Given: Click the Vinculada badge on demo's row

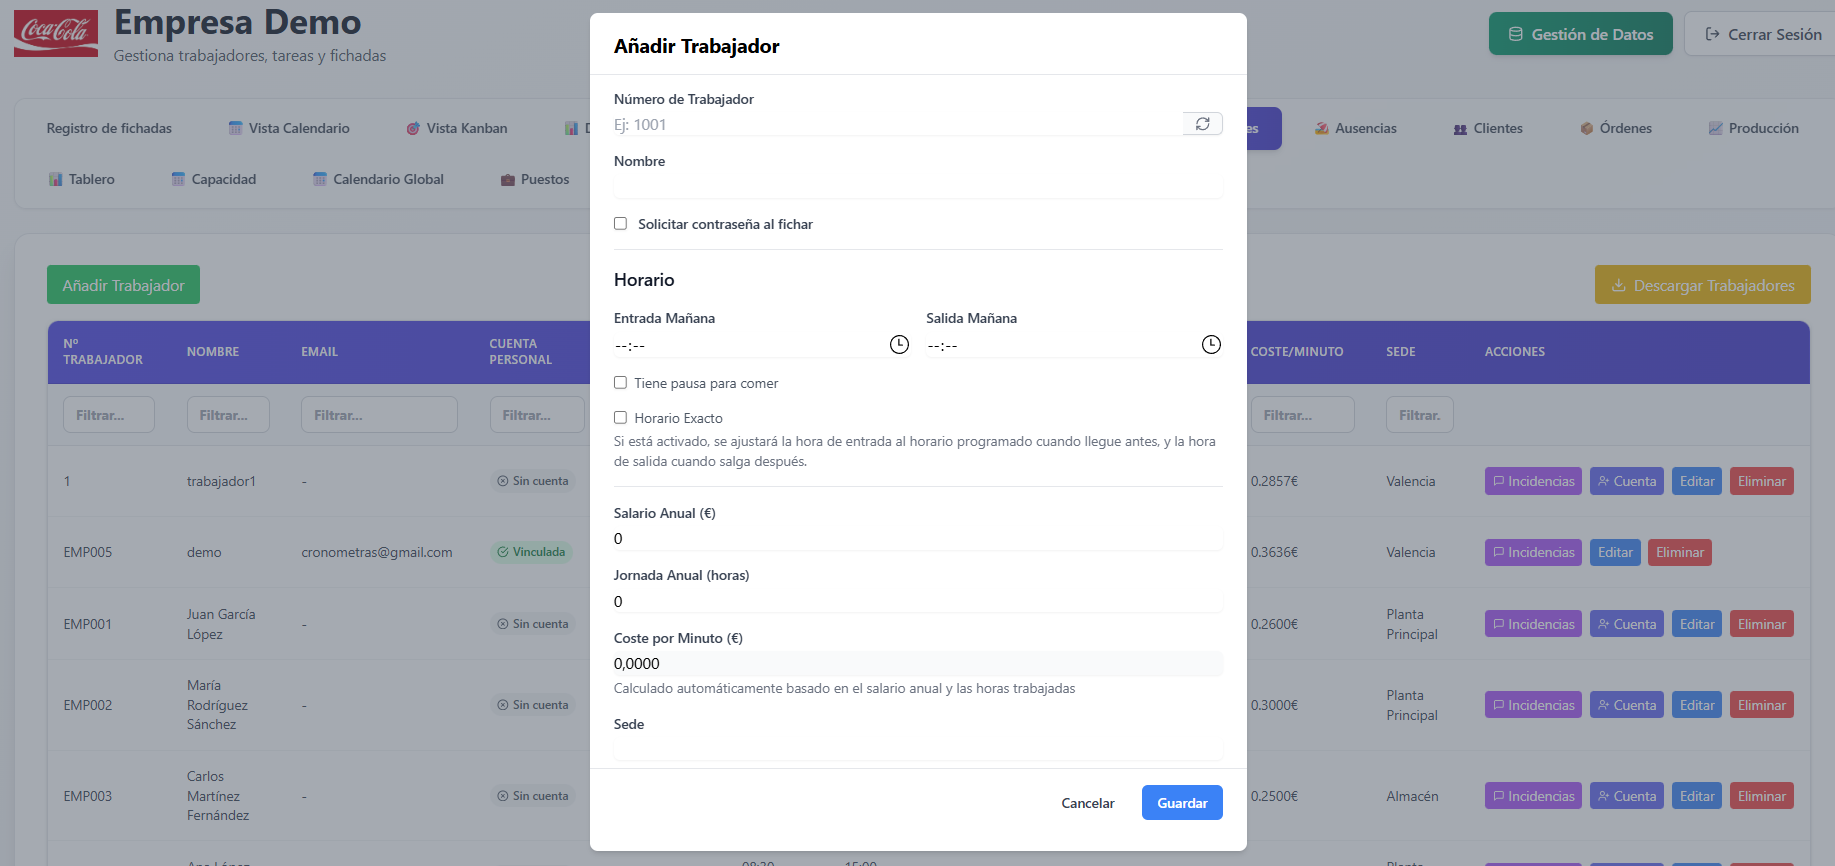Looking at the screenshot, I should pyautogui.click(x=531, y=551).
